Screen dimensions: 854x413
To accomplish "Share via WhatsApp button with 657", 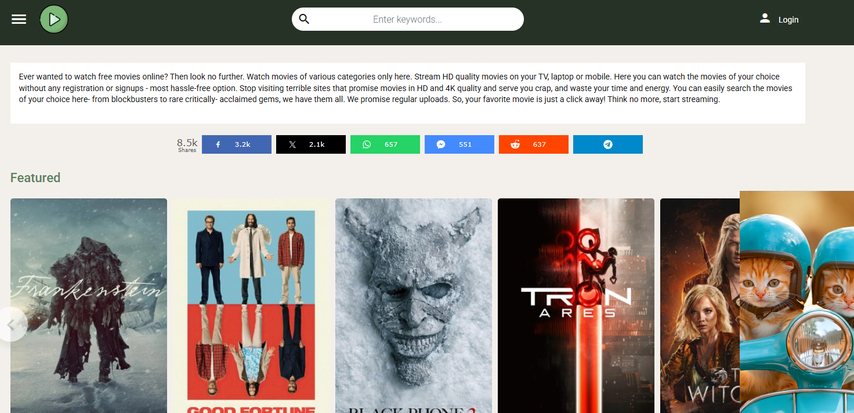I will click(x=385, y=144).
